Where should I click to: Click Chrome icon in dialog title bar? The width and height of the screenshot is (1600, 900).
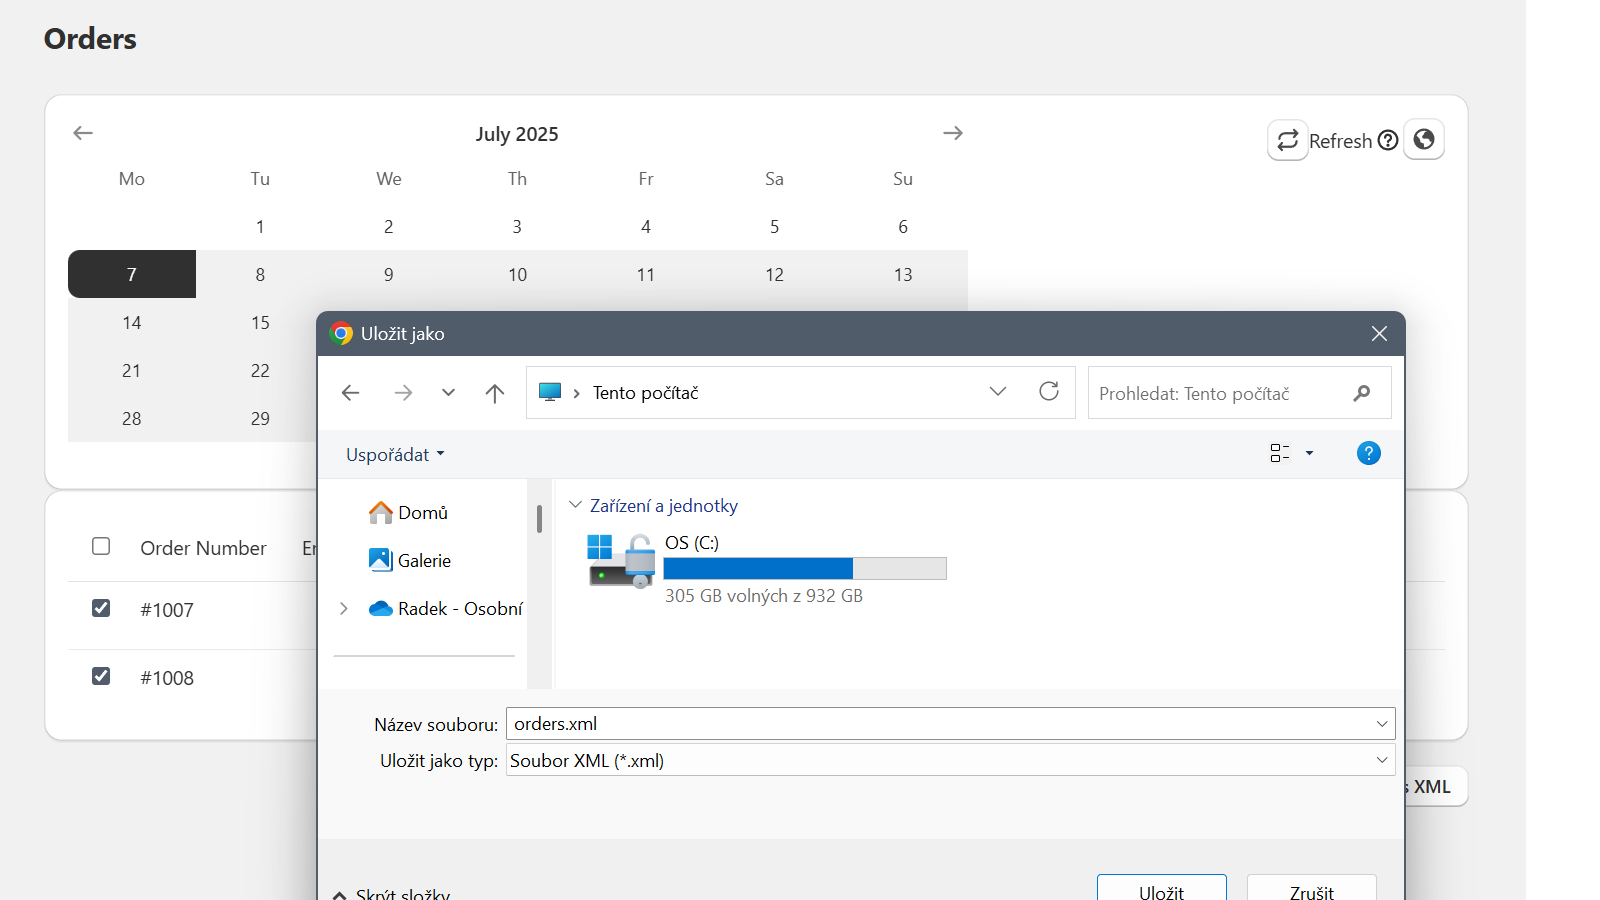[x=342, y=333]
